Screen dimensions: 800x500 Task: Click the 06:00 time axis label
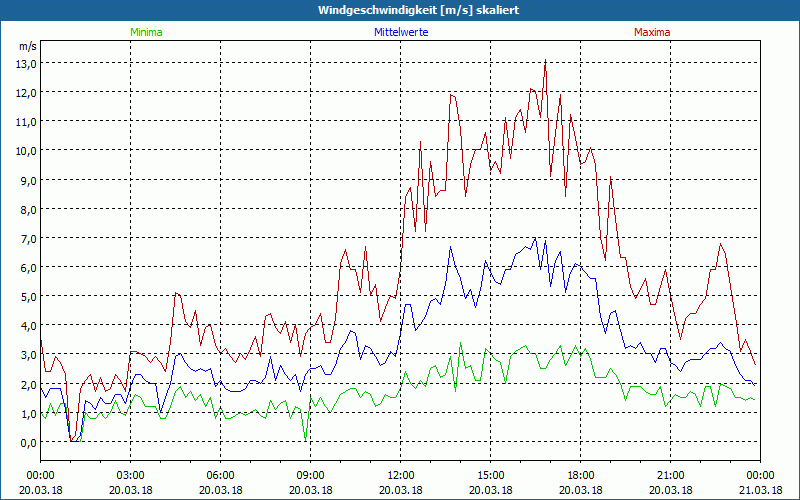tap(220, 475)
